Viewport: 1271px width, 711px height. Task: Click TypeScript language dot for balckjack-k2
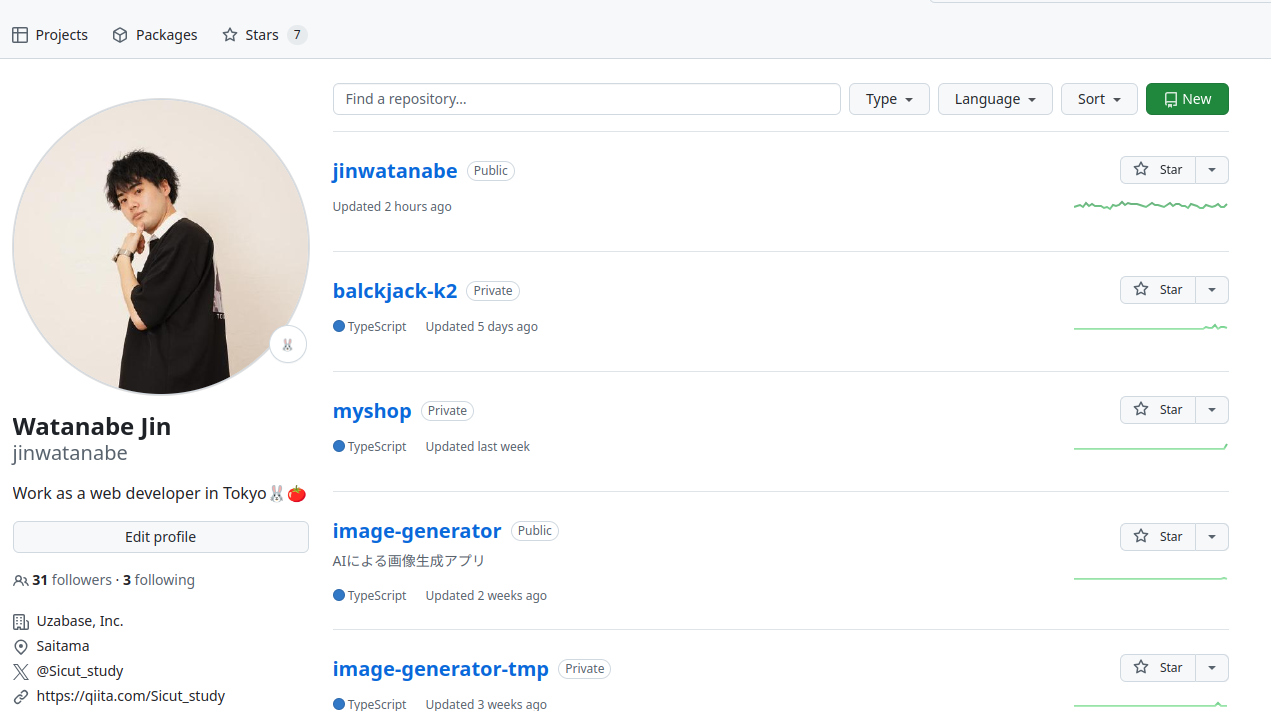click(x=339, y=326)
